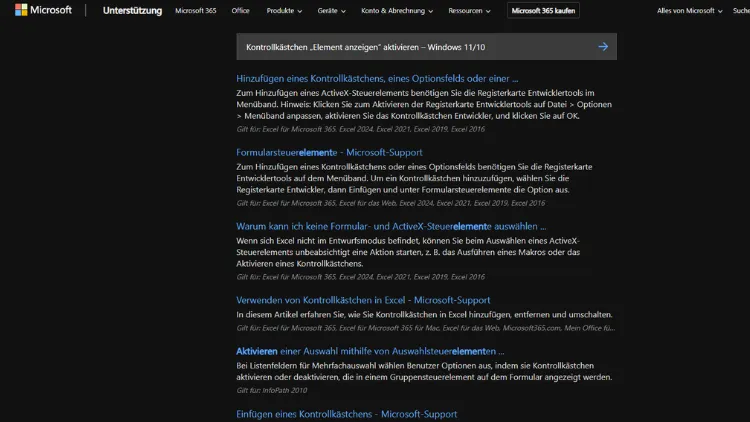Open the Suche search control
The height and width of the screenshot is (422, 750).
click(741, 11)
